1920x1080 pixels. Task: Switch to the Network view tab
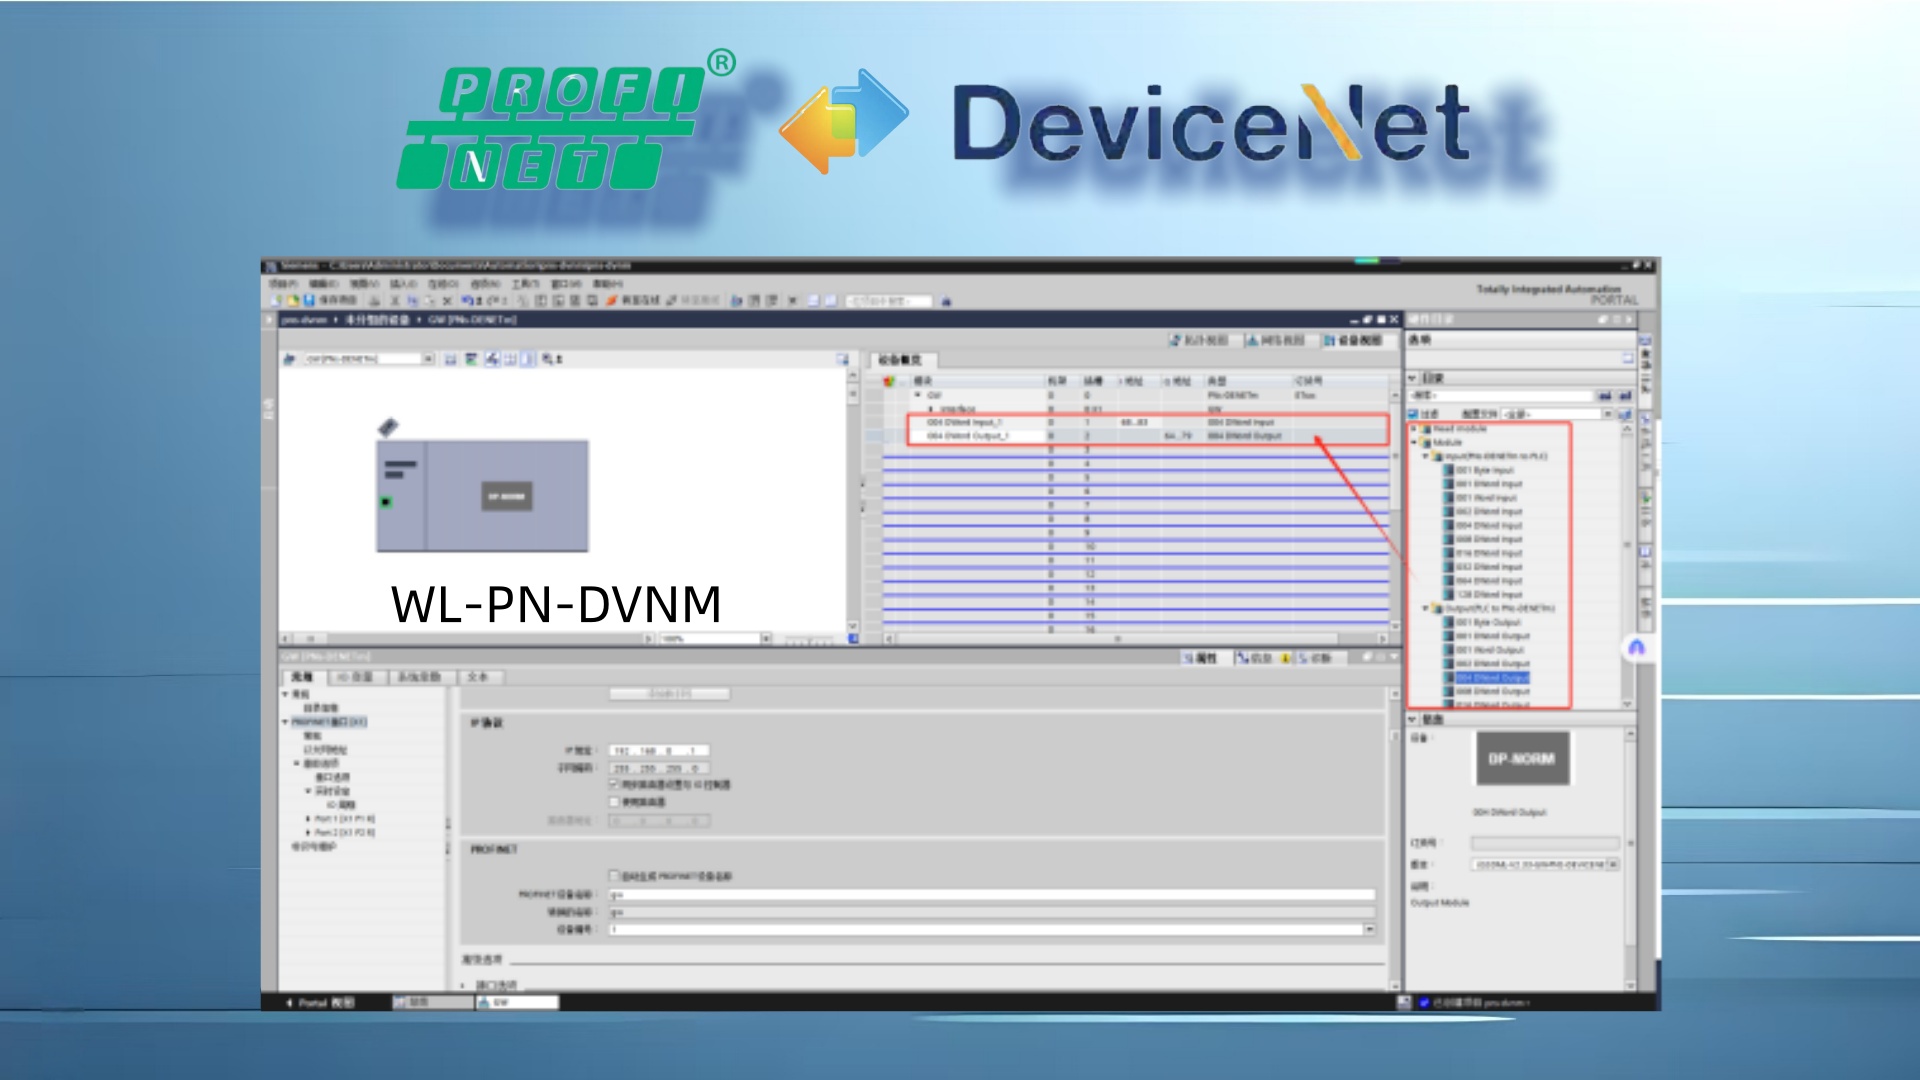[1275, 341]
